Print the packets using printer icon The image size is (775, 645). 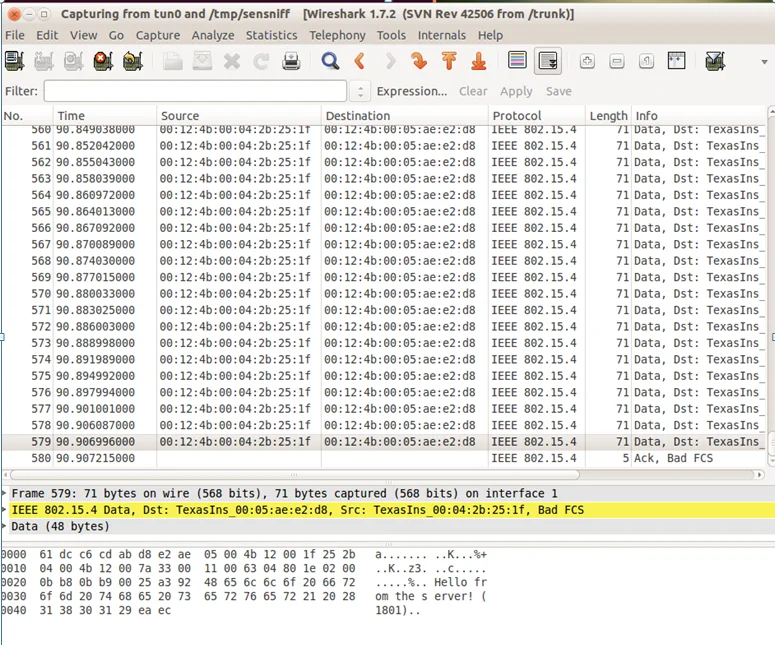291,61
